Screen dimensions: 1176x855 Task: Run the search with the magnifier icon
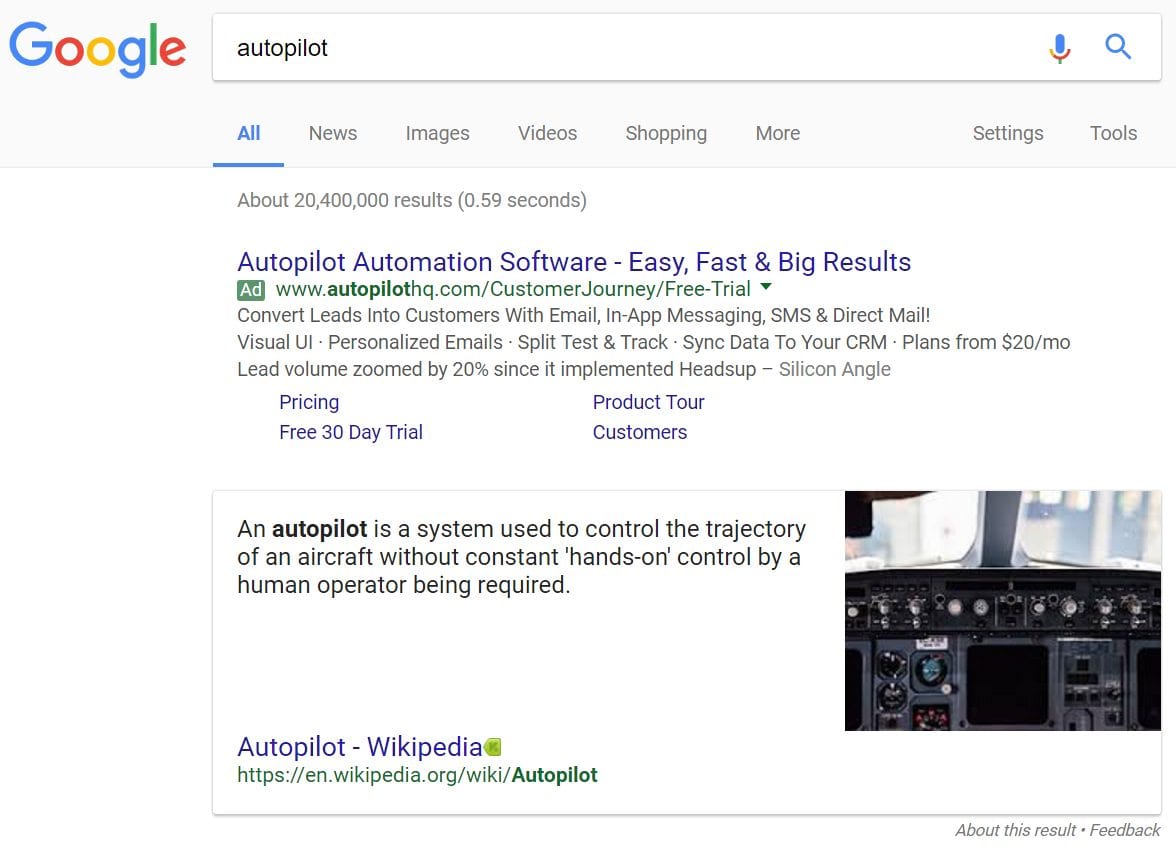[1118, 46]
